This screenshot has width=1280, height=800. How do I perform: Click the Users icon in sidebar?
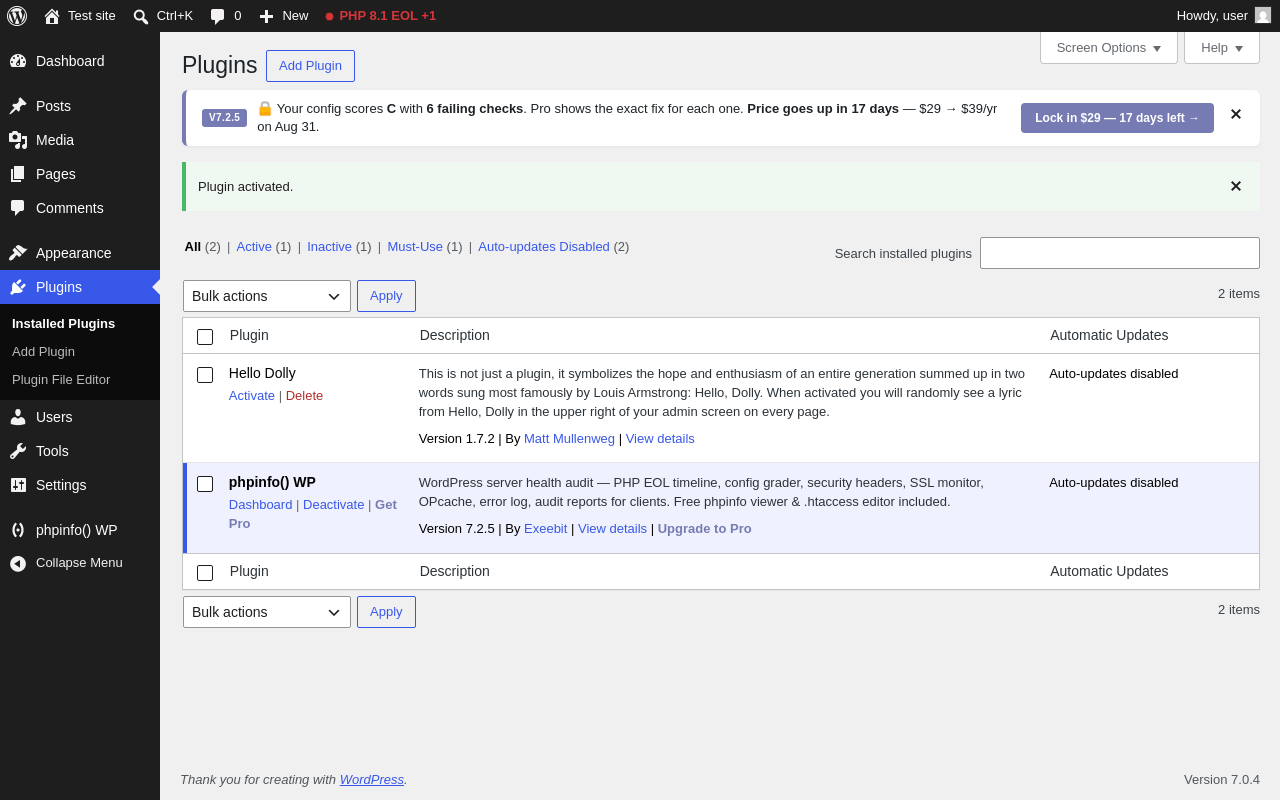pos(18,417)
